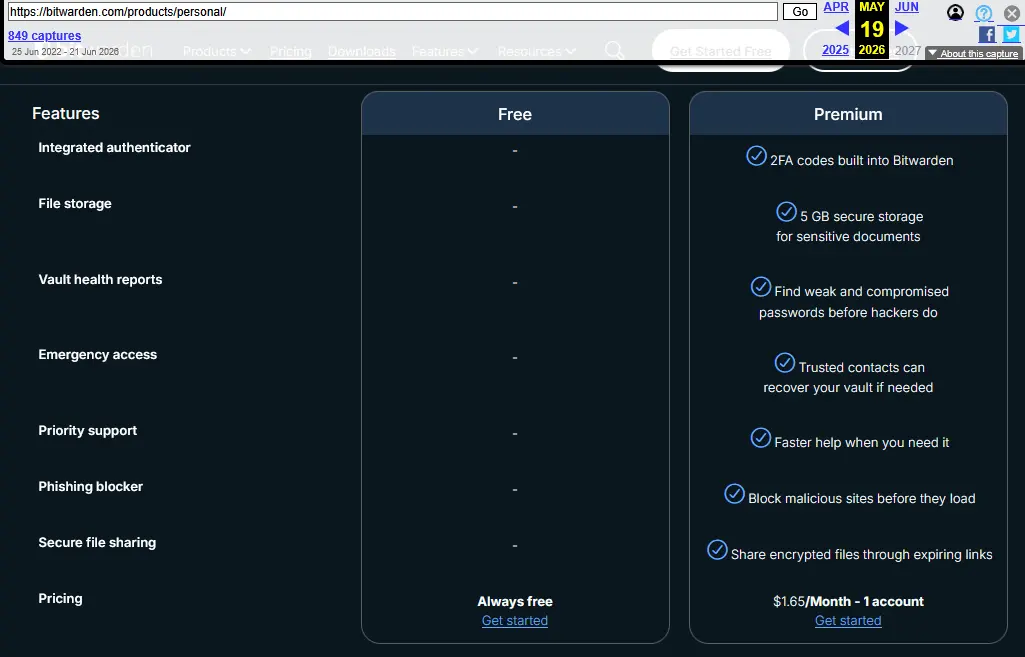Click the Emergency access feature label
The height and width of the screenshot is (657, 1025).
tap(97, 354)
